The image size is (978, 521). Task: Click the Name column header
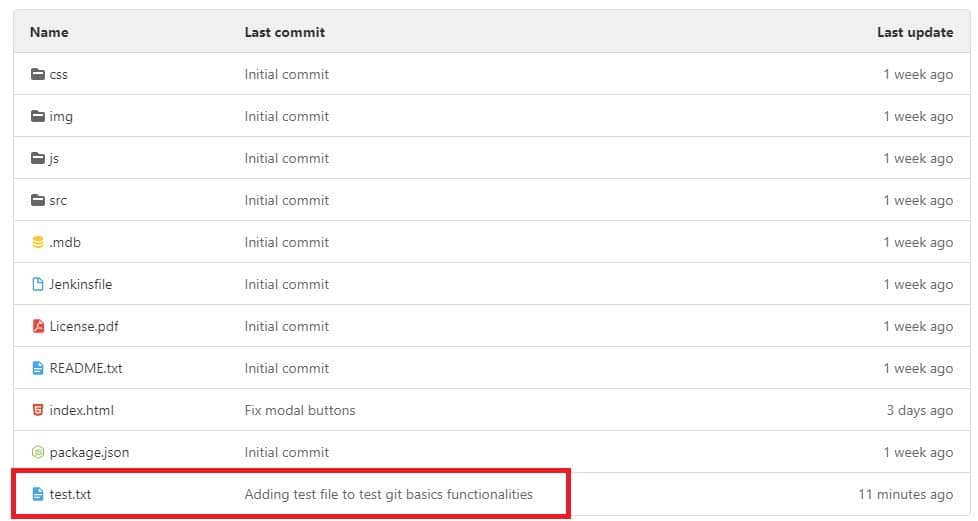[x=49, y=32]
